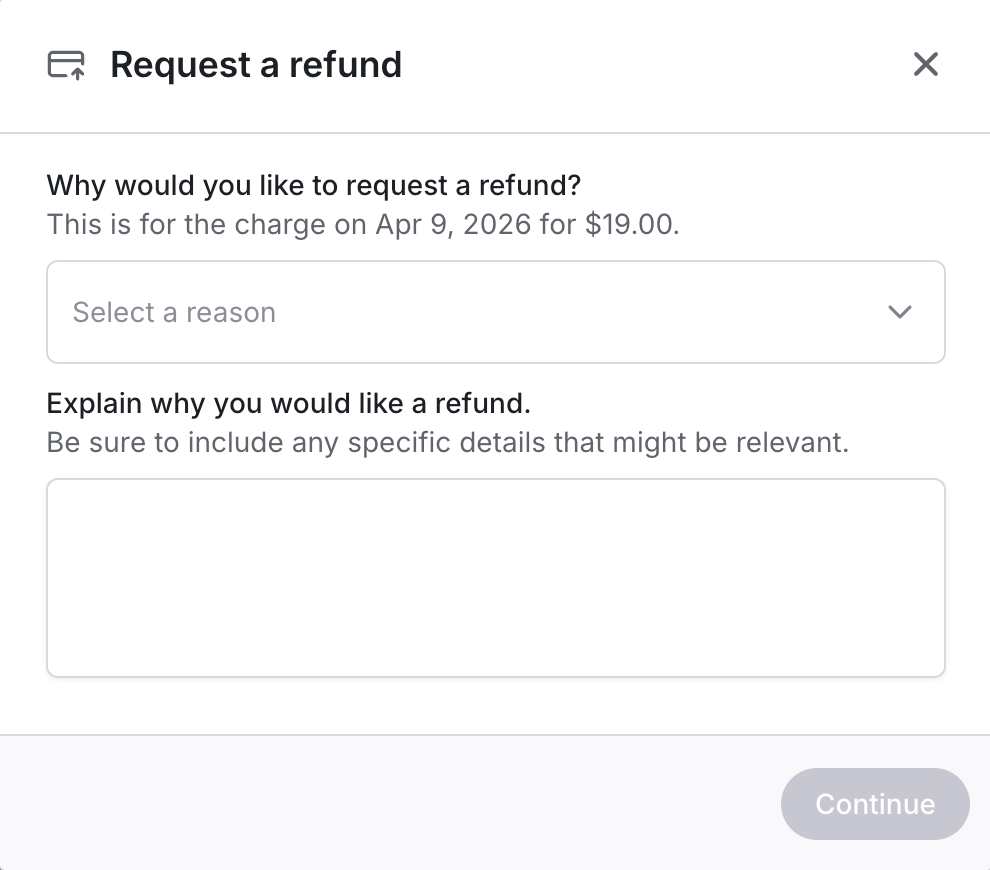The width and height of the screenshot is (990, 870).
Task: Close the Request a refund dialog
Action: [x=926, y=65]
